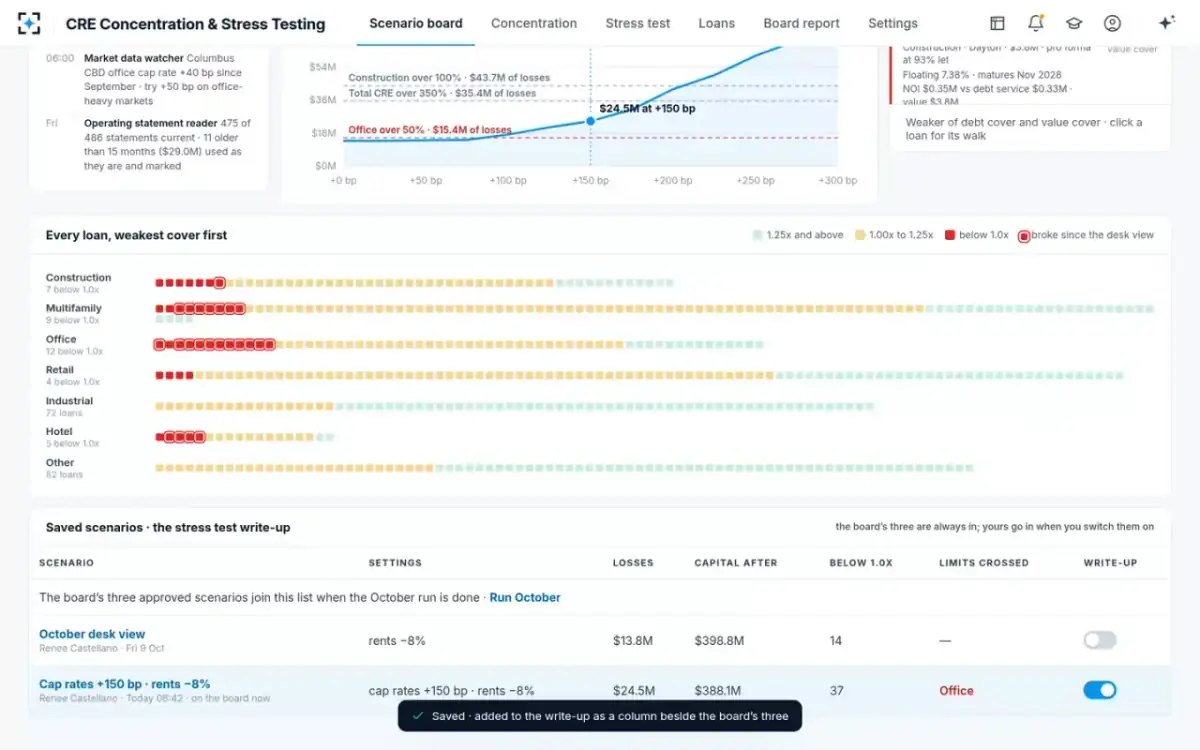Click the 1.25x and above legend swatch

tap(757, 235)
